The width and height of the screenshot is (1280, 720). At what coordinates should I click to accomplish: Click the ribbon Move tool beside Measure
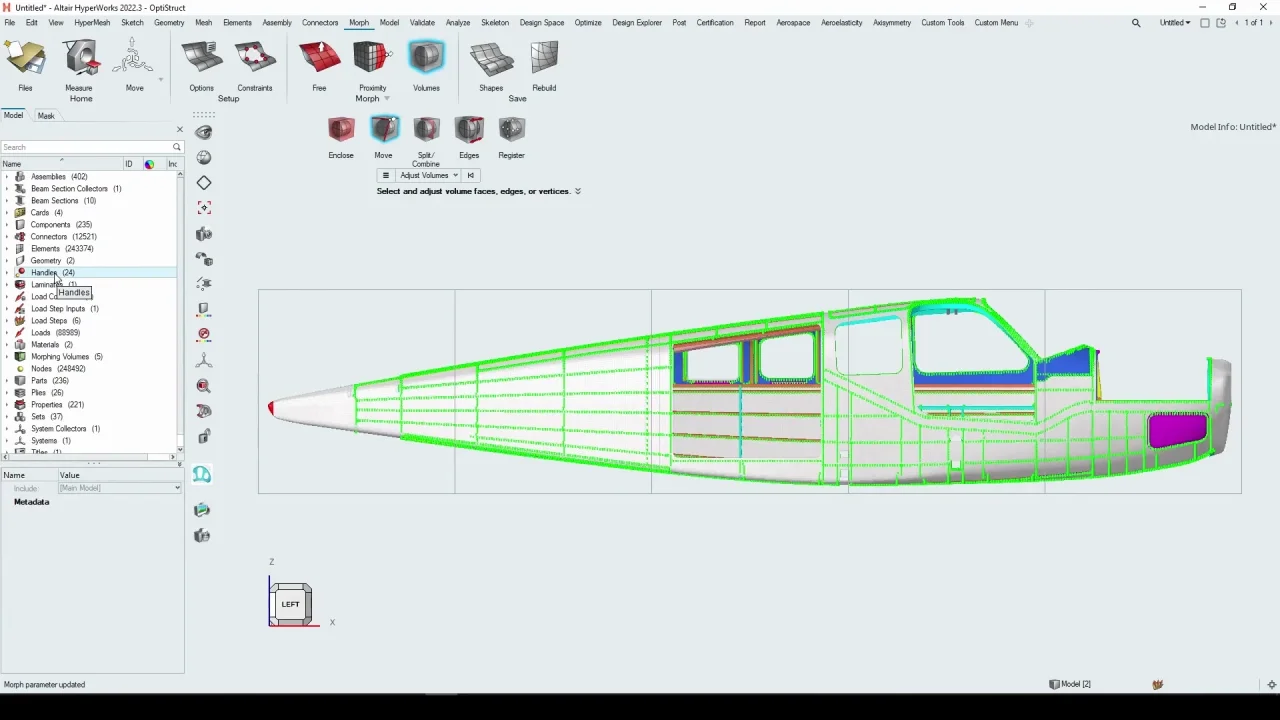tap(134, 66)
